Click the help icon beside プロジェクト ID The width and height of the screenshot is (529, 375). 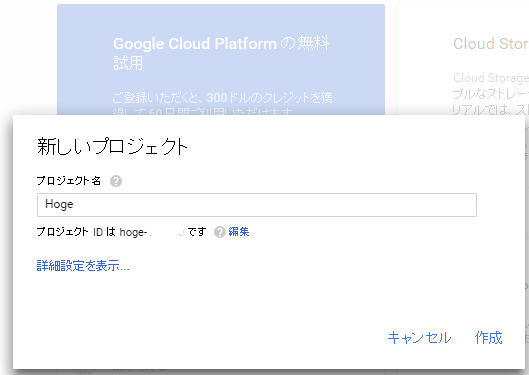click(220, 232)
